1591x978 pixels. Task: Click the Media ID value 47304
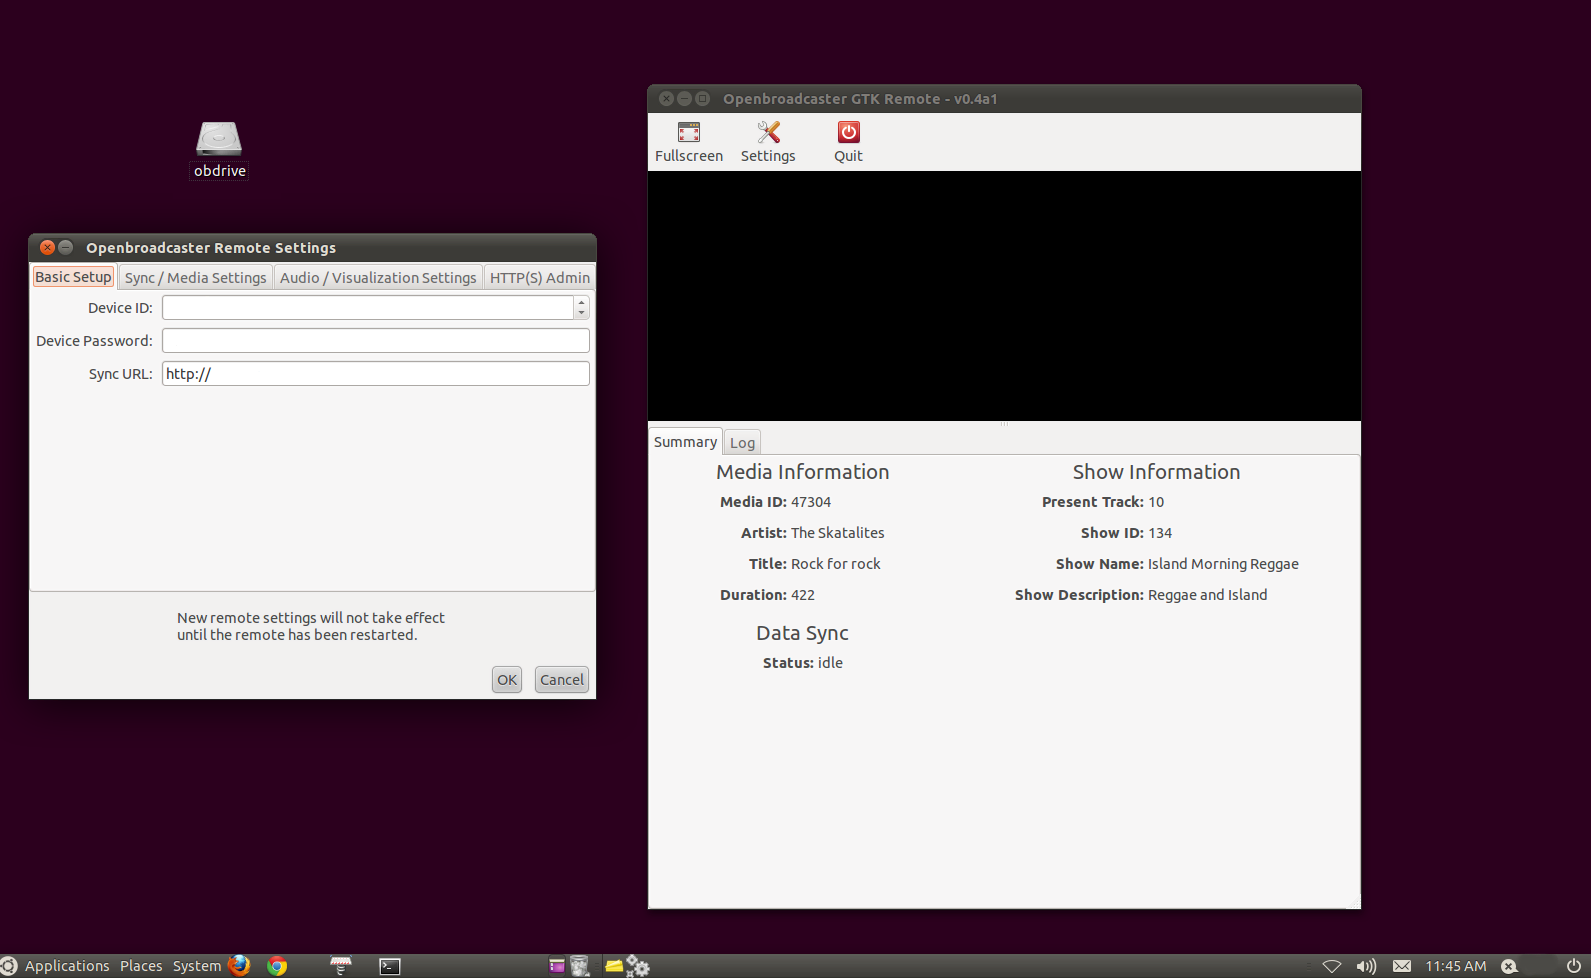[811, 502]
